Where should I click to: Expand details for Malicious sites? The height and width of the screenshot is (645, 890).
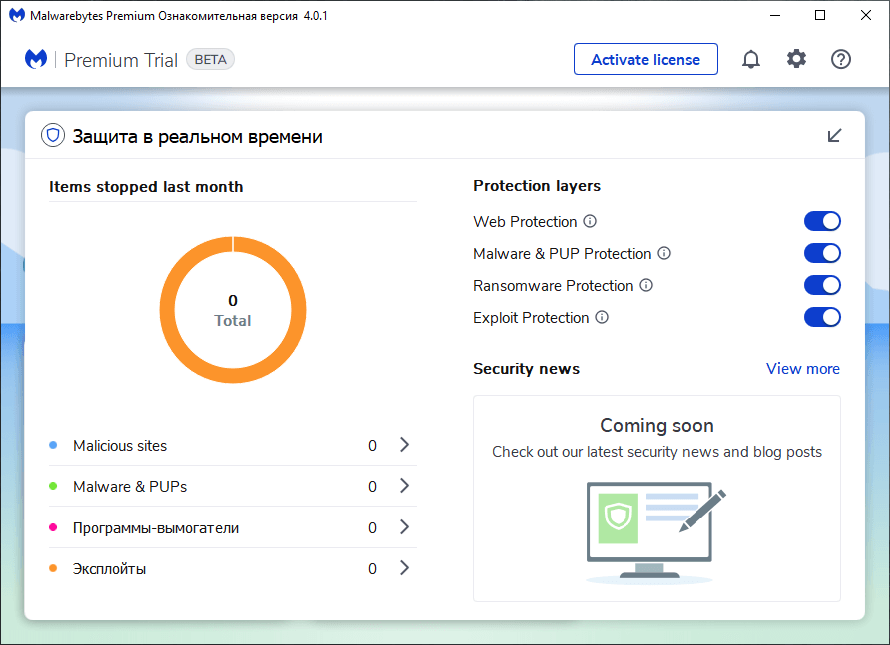[404, 445]
